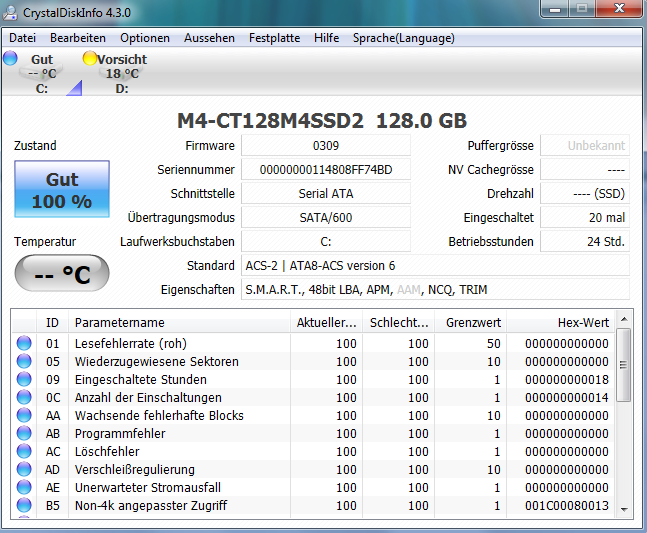Click hex value 000000000018
647x533 pixels.
pos(567,379)
